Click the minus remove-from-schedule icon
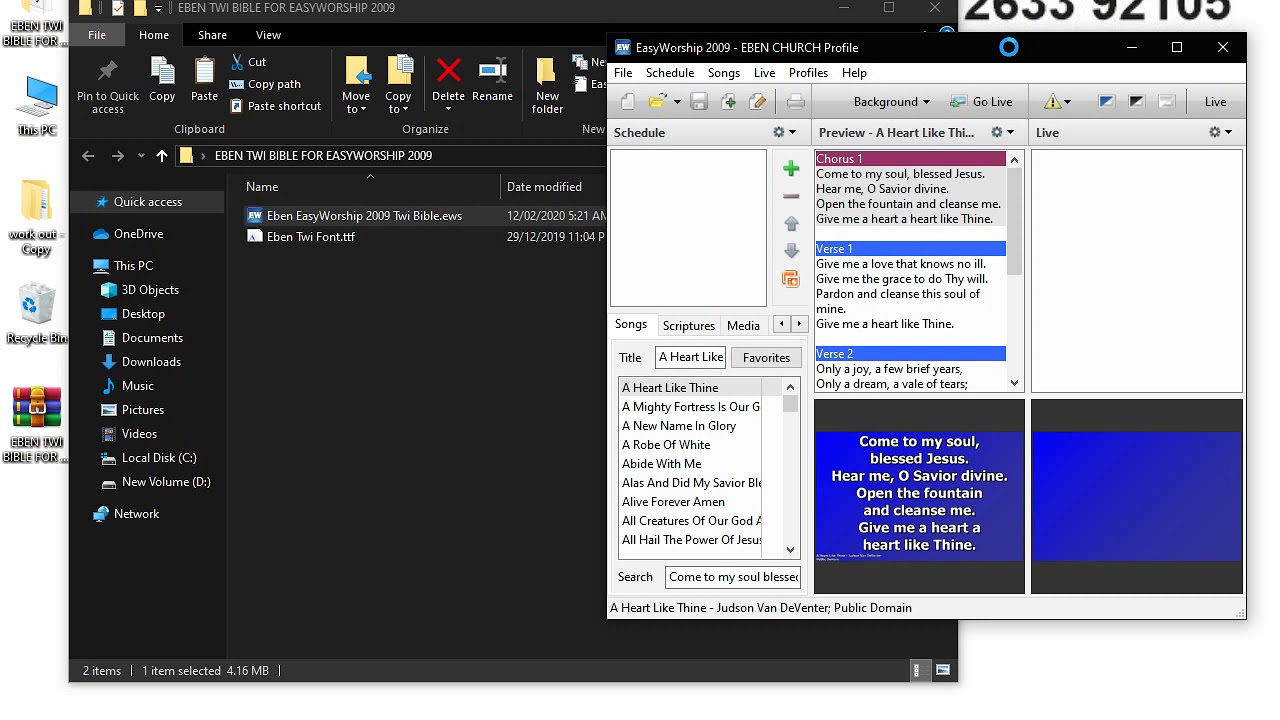Viewport: 1280px width, 720px height. point(791,197)
